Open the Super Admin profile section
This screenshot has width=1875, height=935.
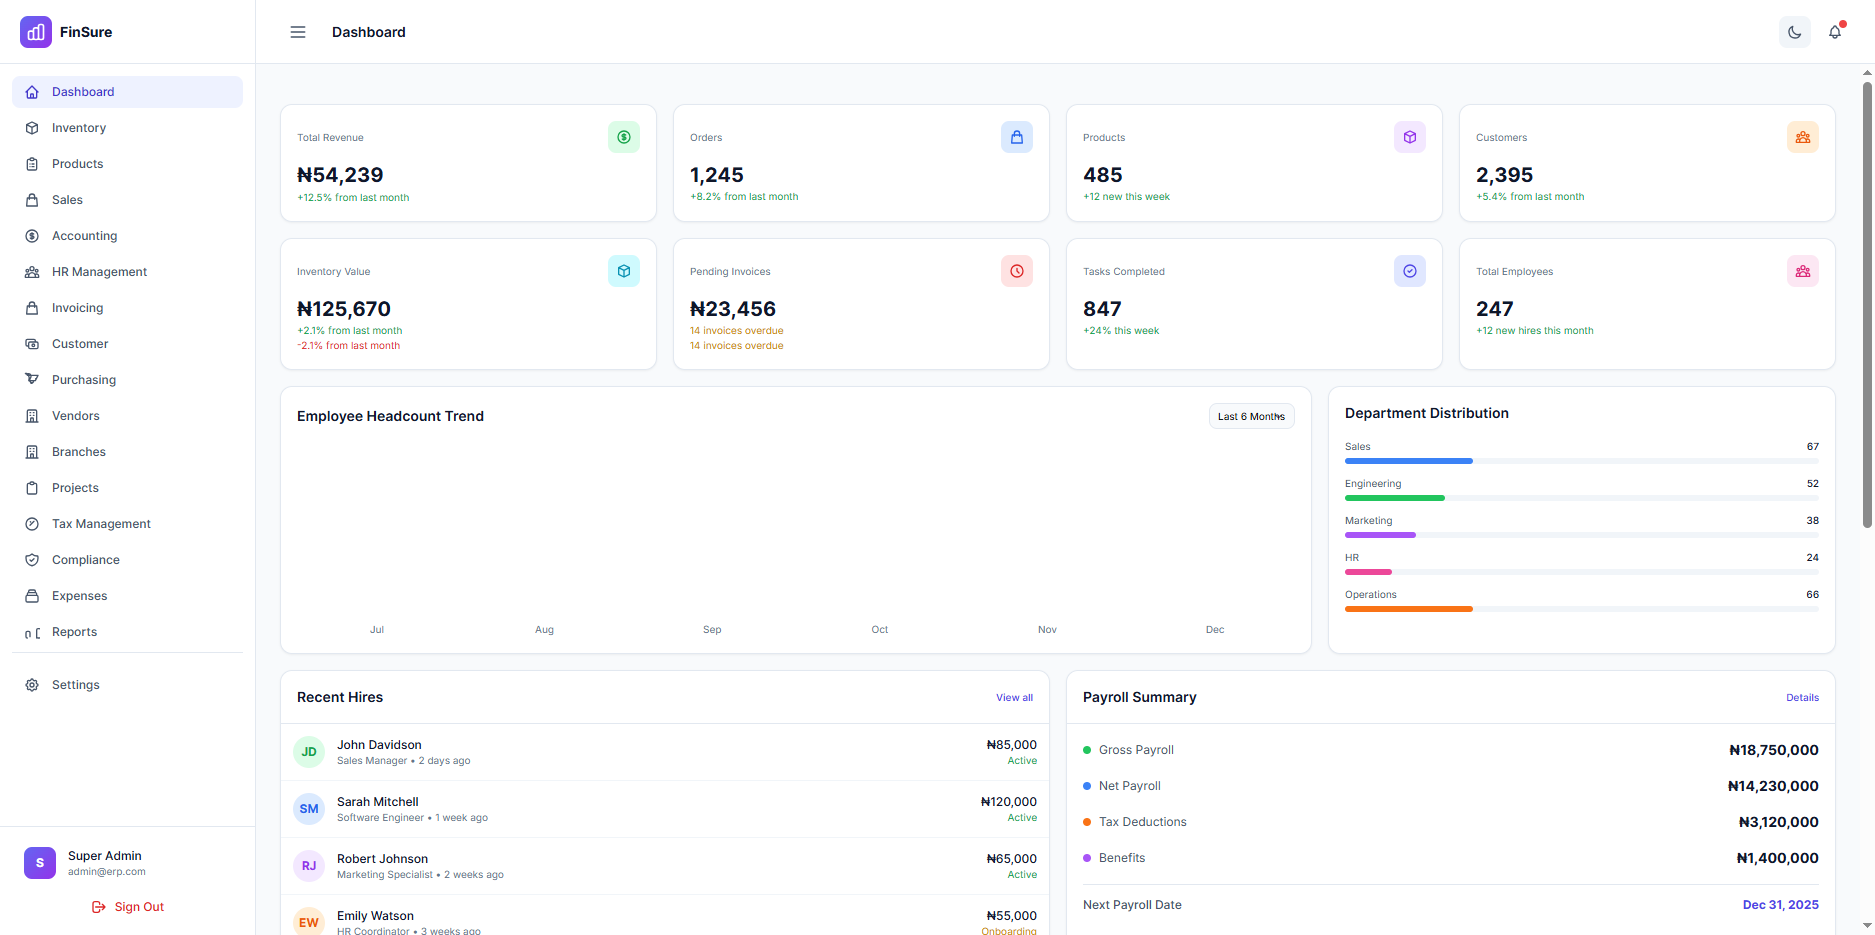tap(105, 863)
